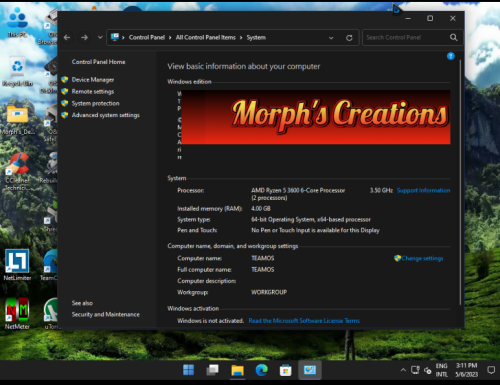Open address bar history dropdown

tap(331, 38)
